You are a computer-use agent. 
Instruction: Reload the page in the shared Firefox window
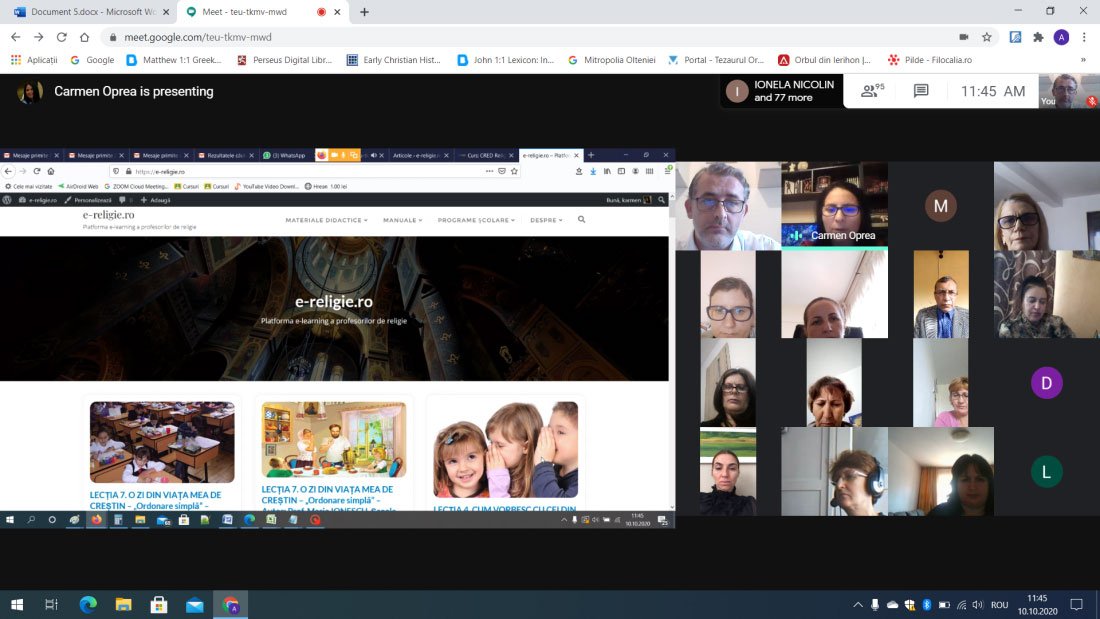[x=37, y=171]
